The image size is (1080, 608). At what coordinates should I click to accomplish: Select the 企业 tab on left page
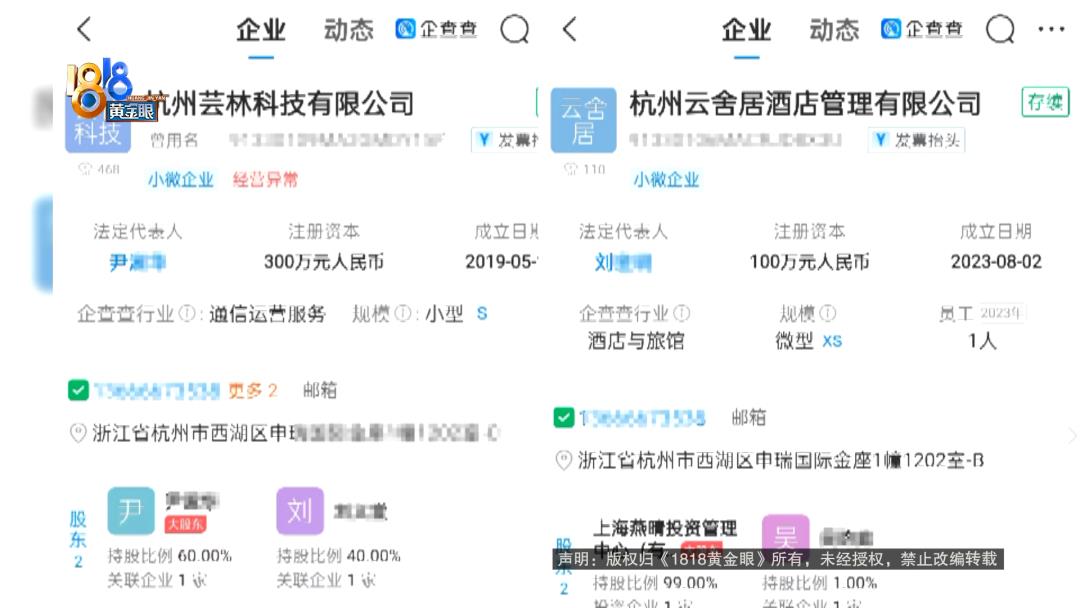[261, 30]
